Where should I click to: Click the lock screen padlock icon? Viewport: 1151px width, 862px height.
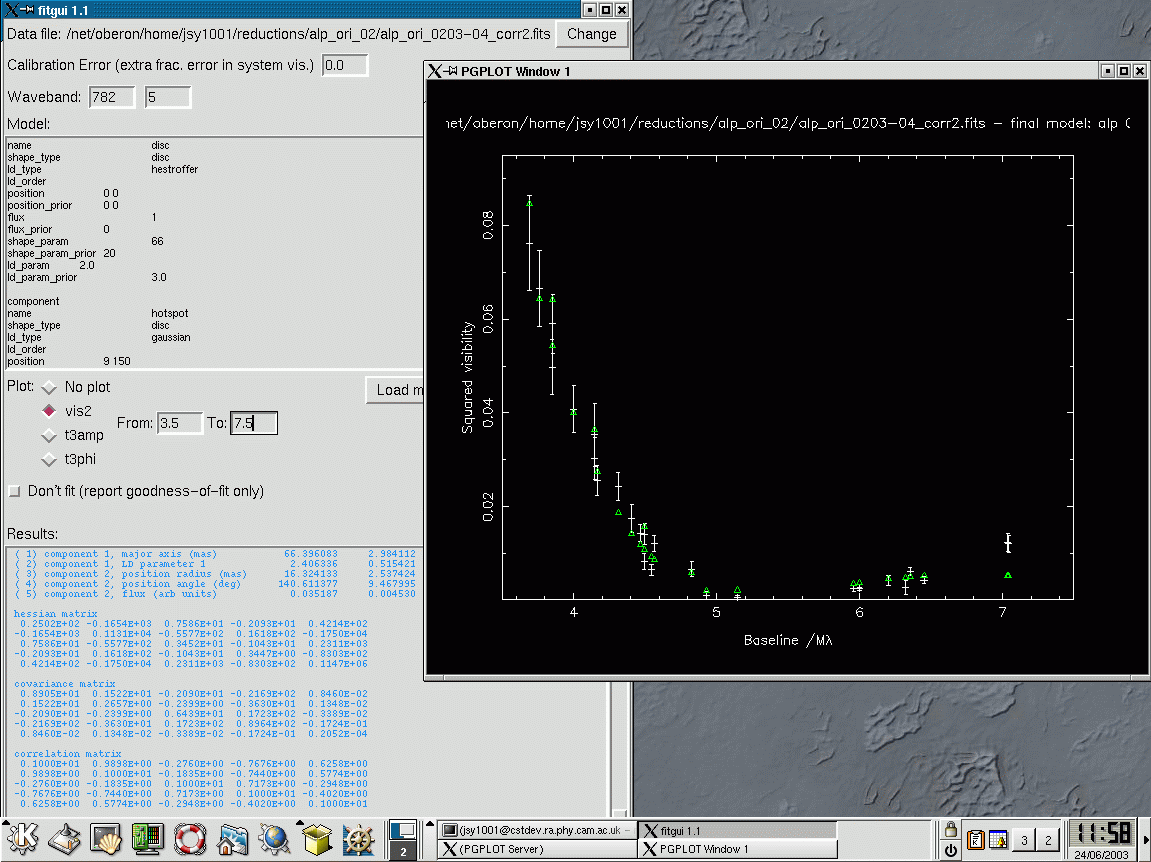pyautogui.click(x=950, y=830)
